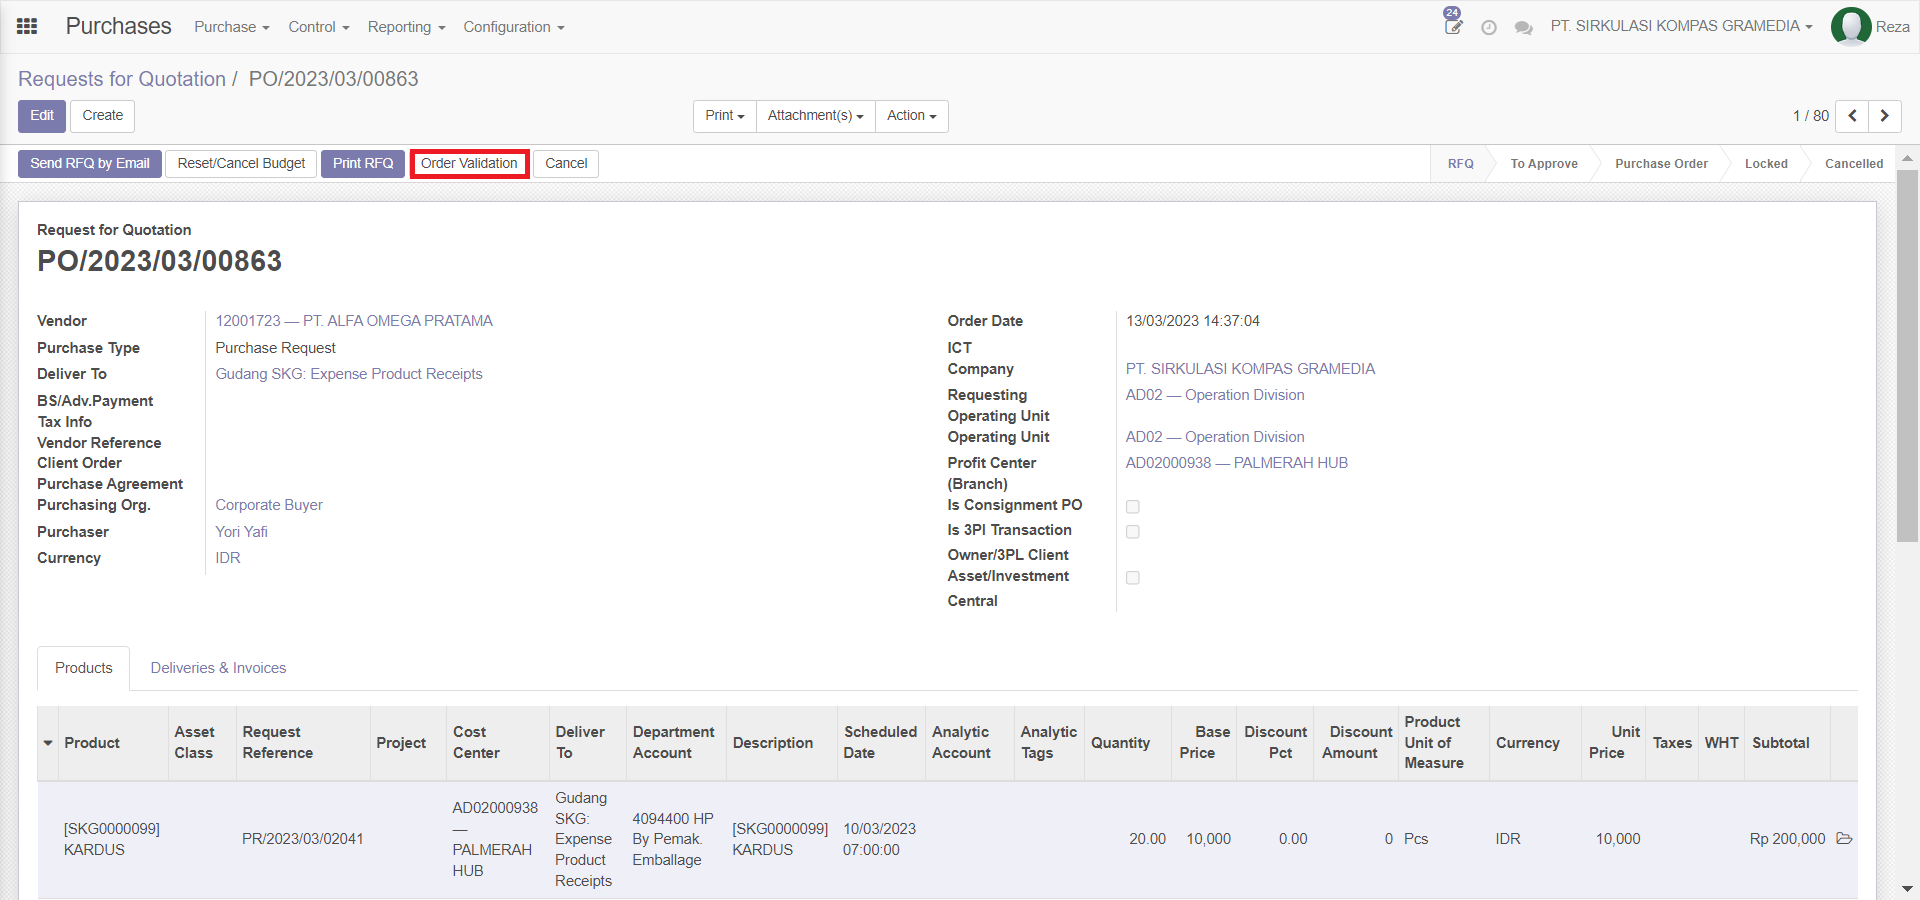The image size is (1920, 900).
Task: Select the Locked status stage
Action: [1766, 164]
